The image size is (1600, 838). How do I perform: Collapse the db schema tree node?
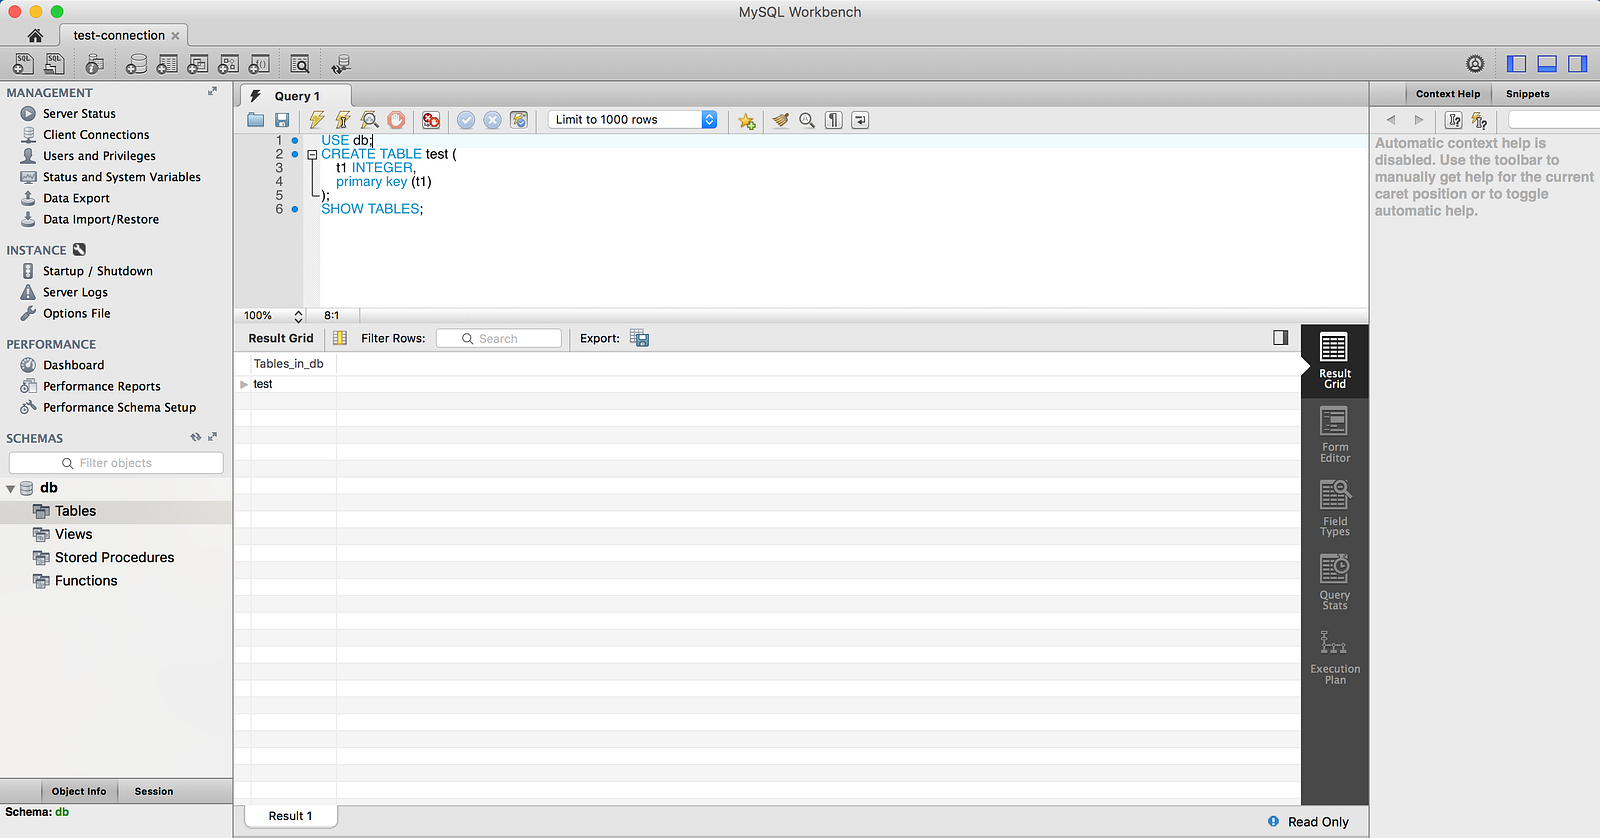pos(11,489)
